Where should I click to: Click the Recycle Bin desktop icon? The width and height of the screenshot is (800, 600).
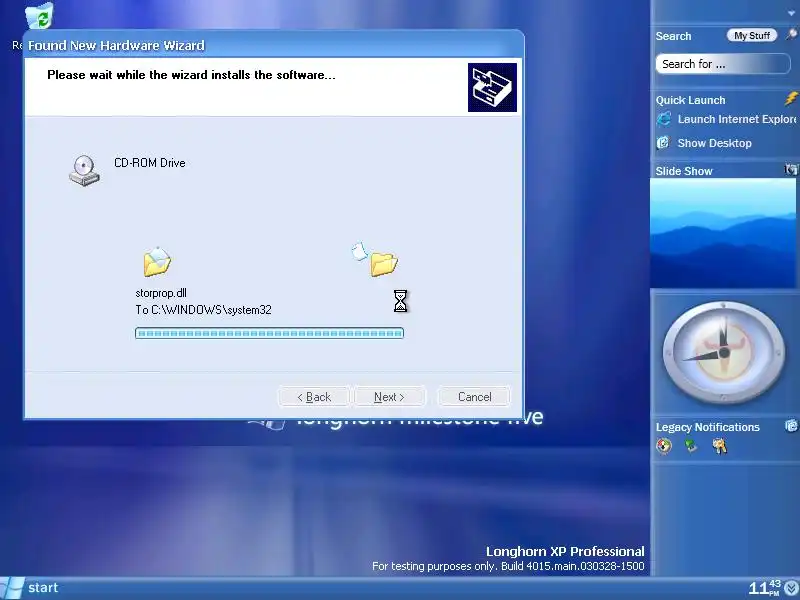coord(39,16)
